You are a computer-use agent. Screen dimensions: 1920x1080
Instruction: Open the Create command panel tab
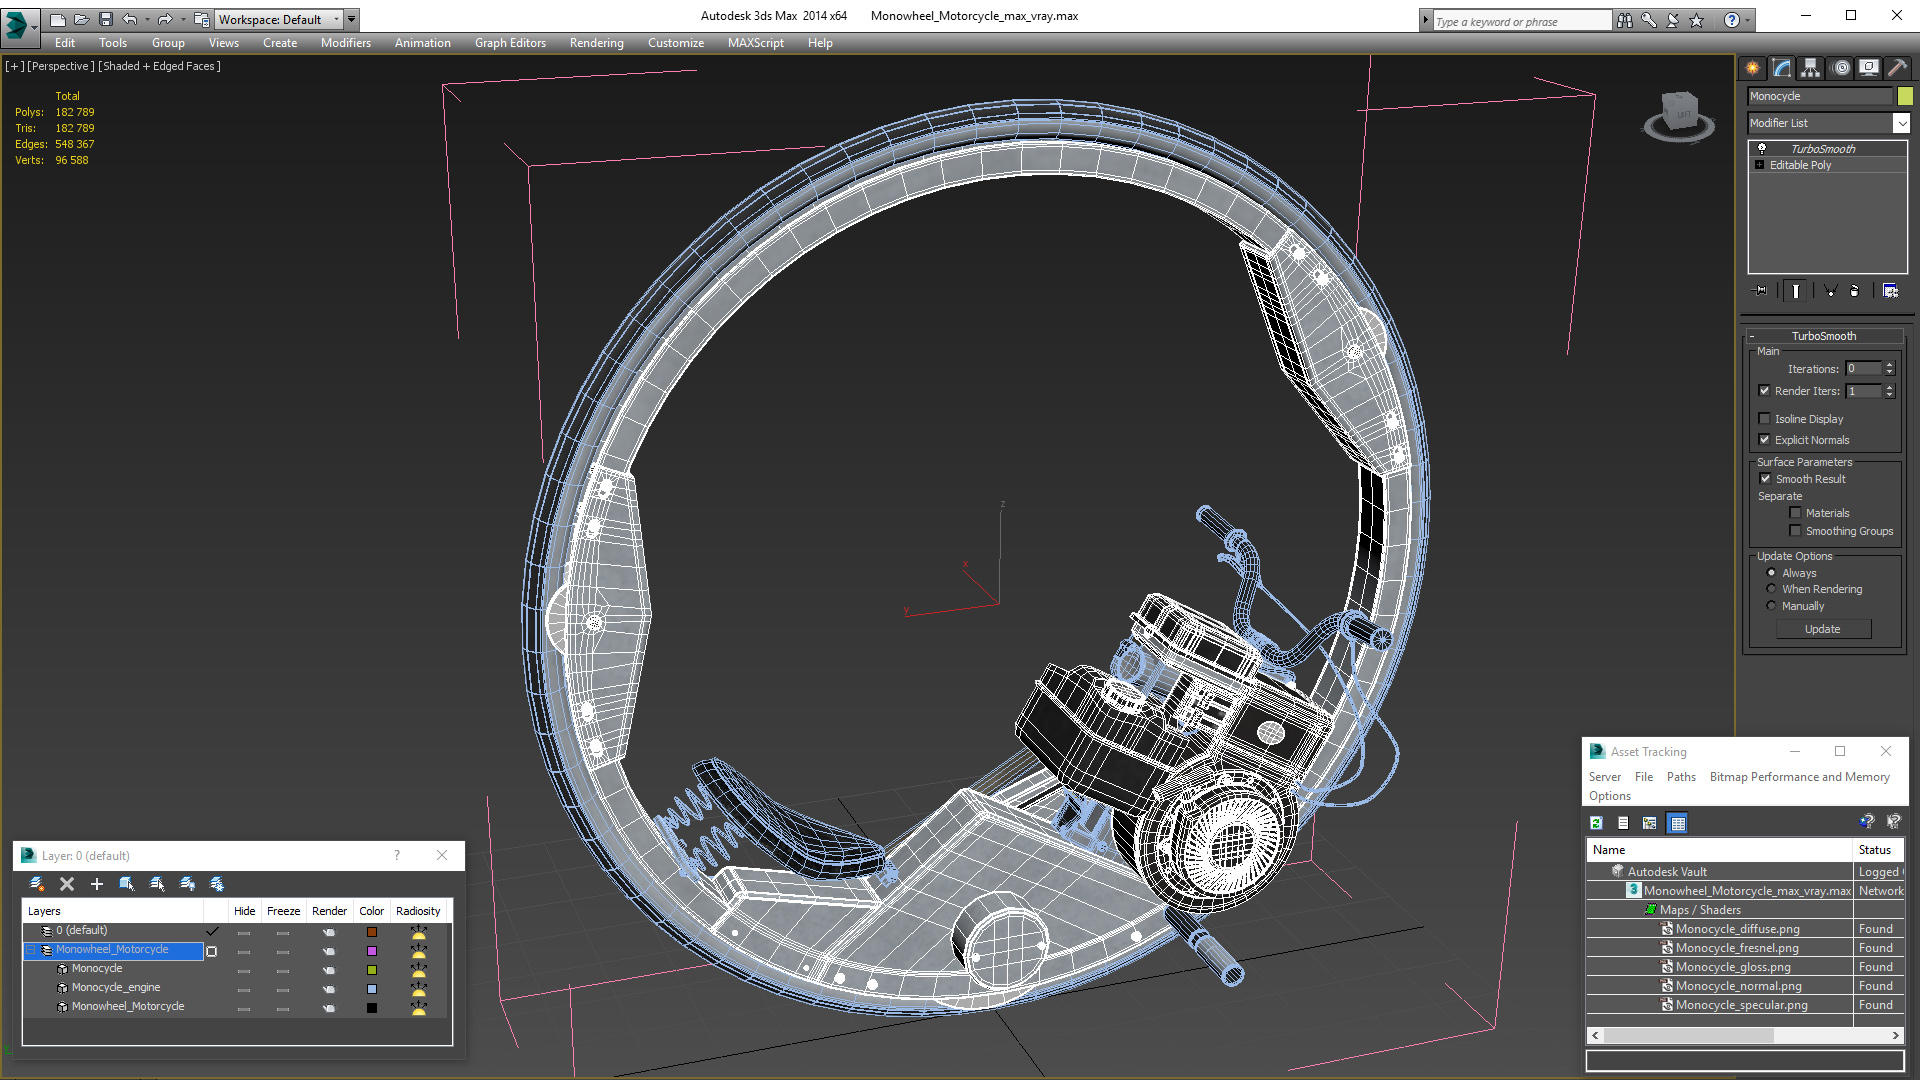[1752, 68]
